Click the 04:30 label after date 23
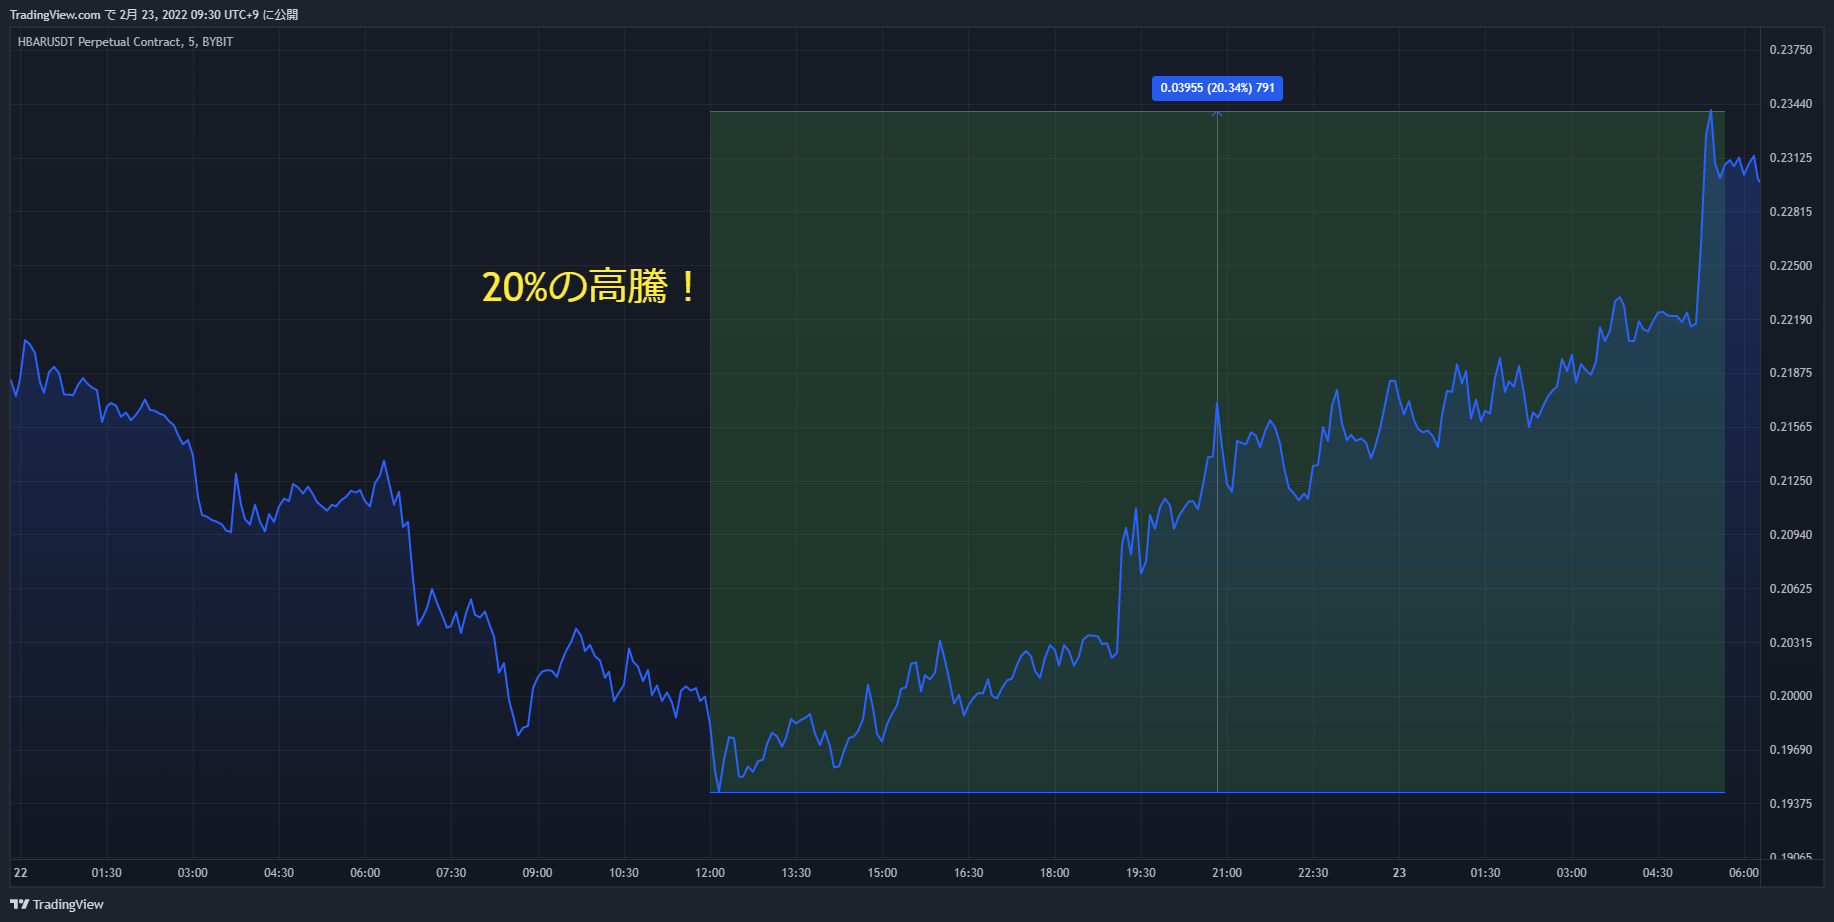Screen dimensions: 1834x922 1657,873
